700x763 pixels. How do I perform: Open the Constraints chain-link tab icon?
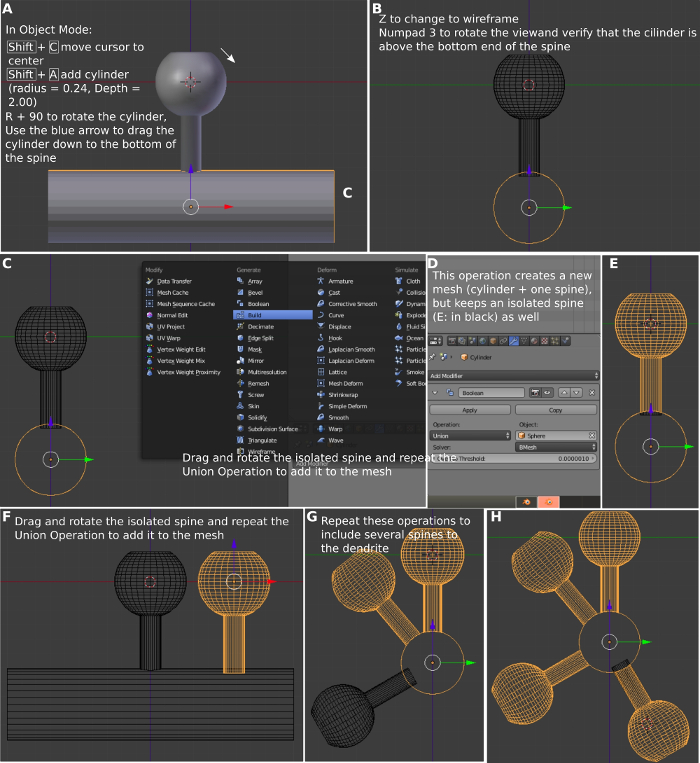[503, 341]
